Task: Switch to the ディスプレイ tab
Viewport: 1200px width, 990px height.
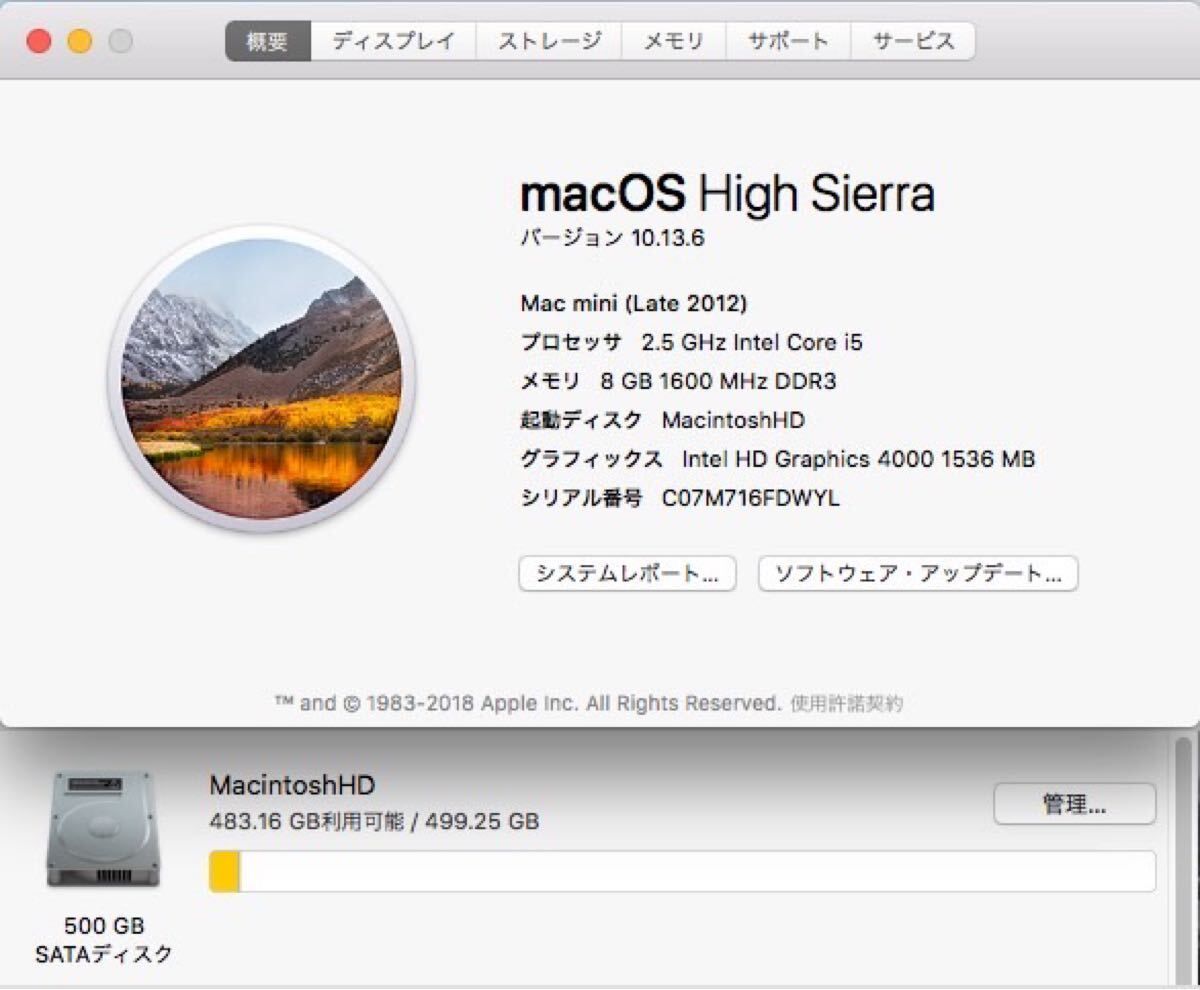Action: click(392, 41)
